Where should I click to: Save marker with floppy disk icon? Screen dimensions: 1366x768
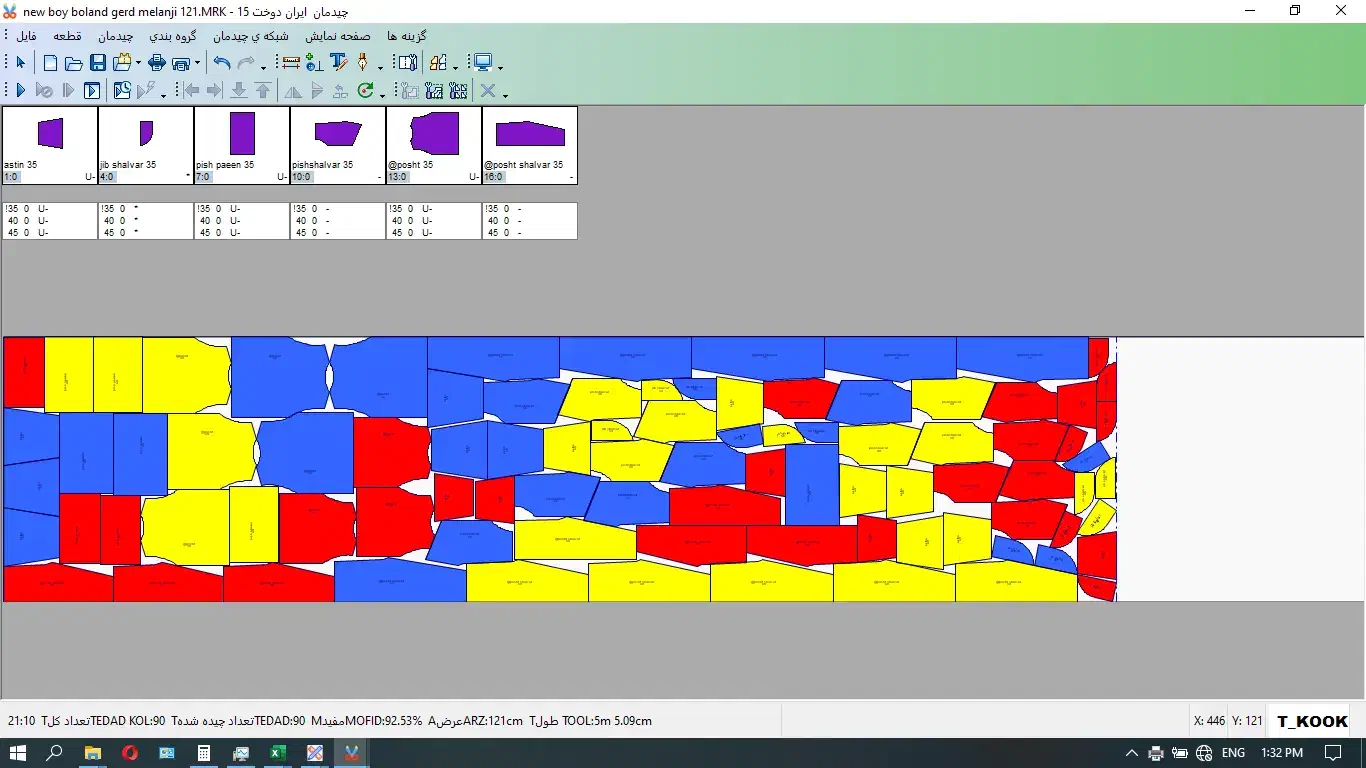coord(98,63)
